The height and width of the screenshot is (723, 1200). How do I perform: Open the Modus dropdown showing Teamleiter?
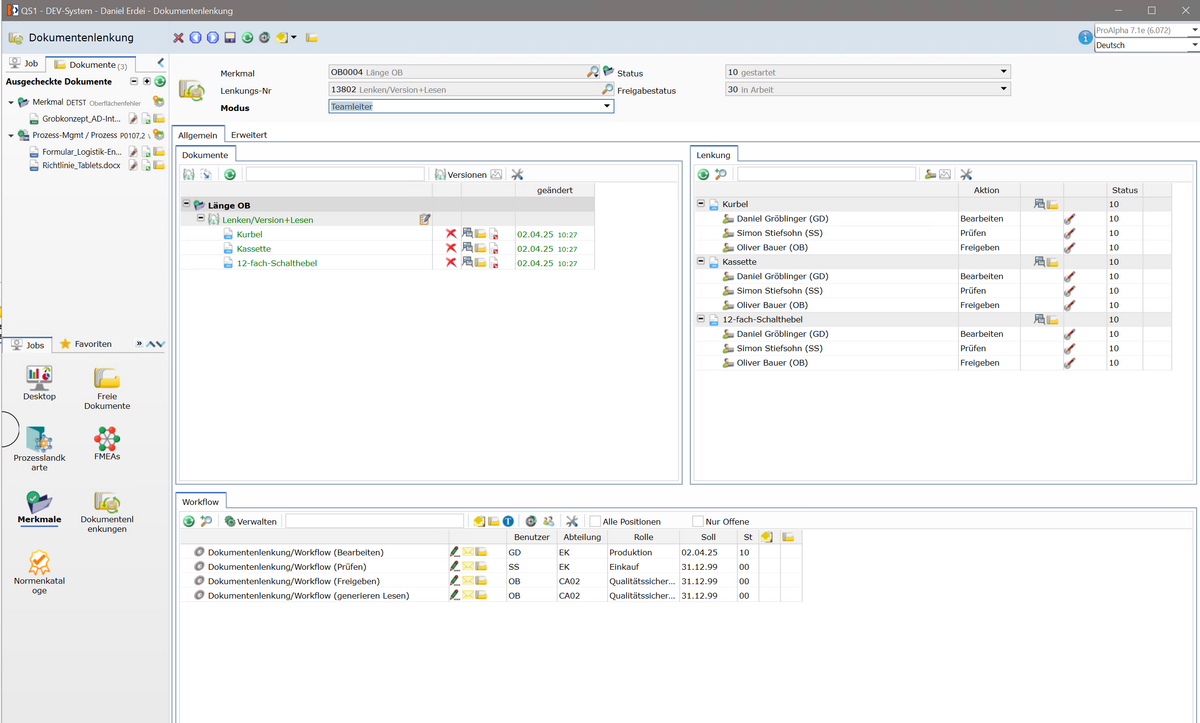click(x=471, y=107)
